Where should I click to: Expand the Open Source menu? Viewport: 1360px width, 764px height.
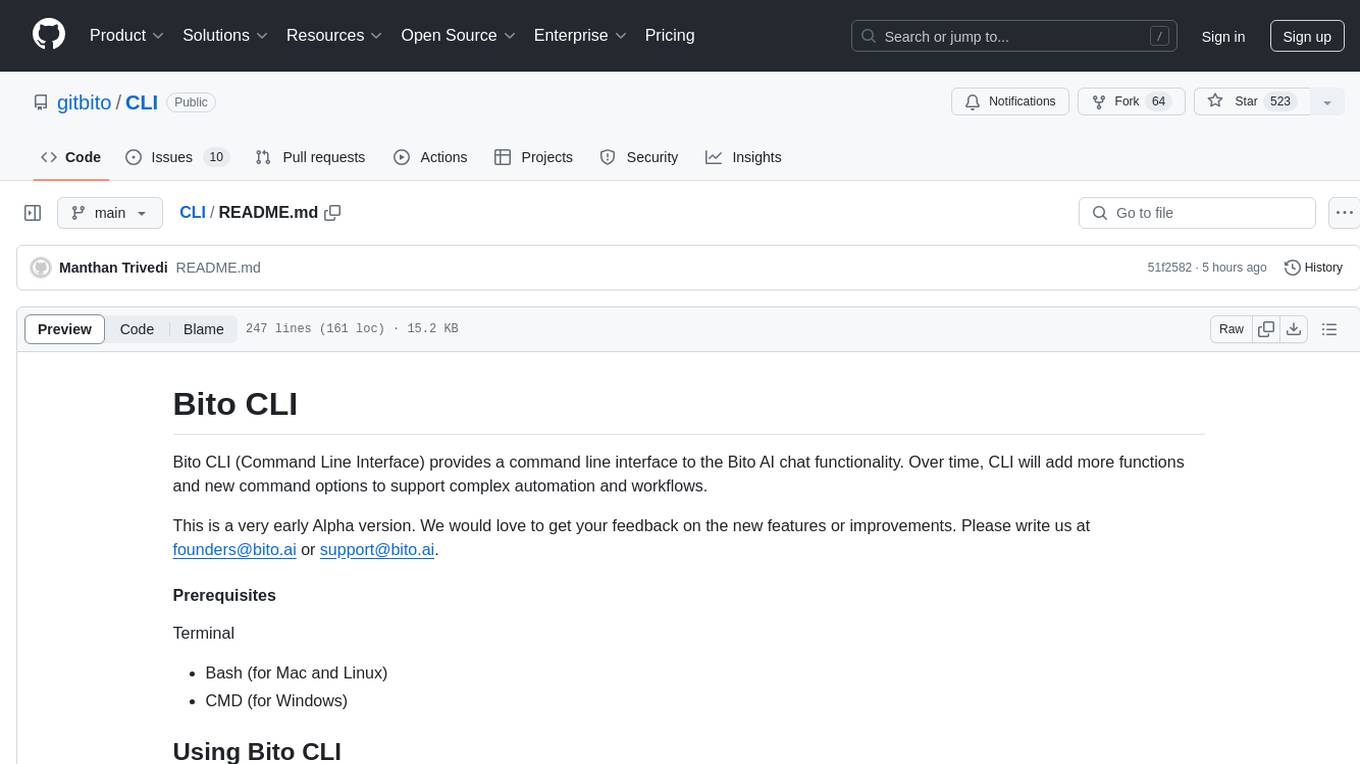458,35
